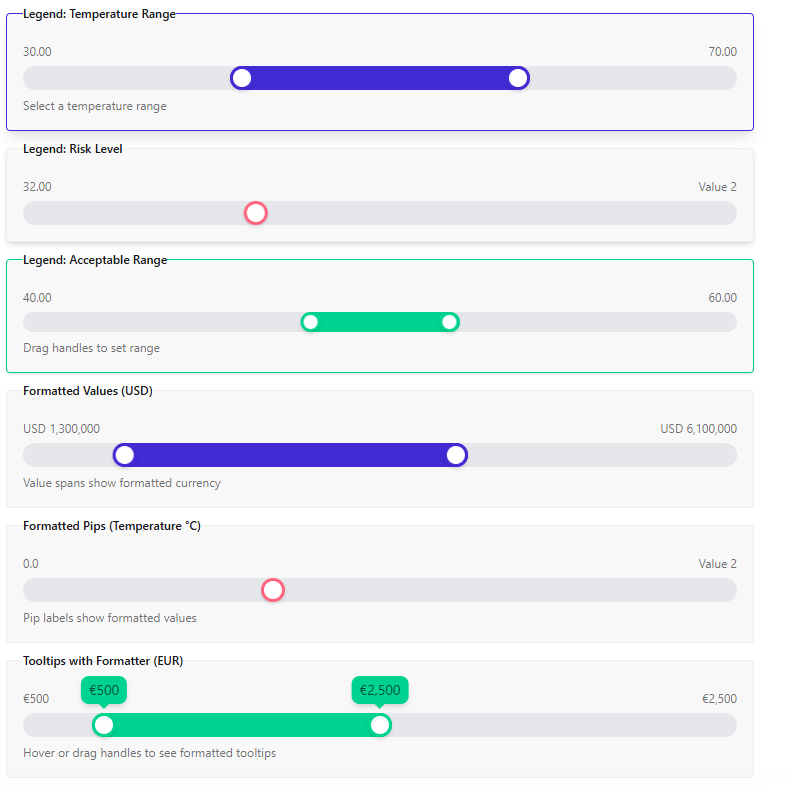
Task: Click the left handle of EUR tooltip slider
Action: click(x=104, y=725)
